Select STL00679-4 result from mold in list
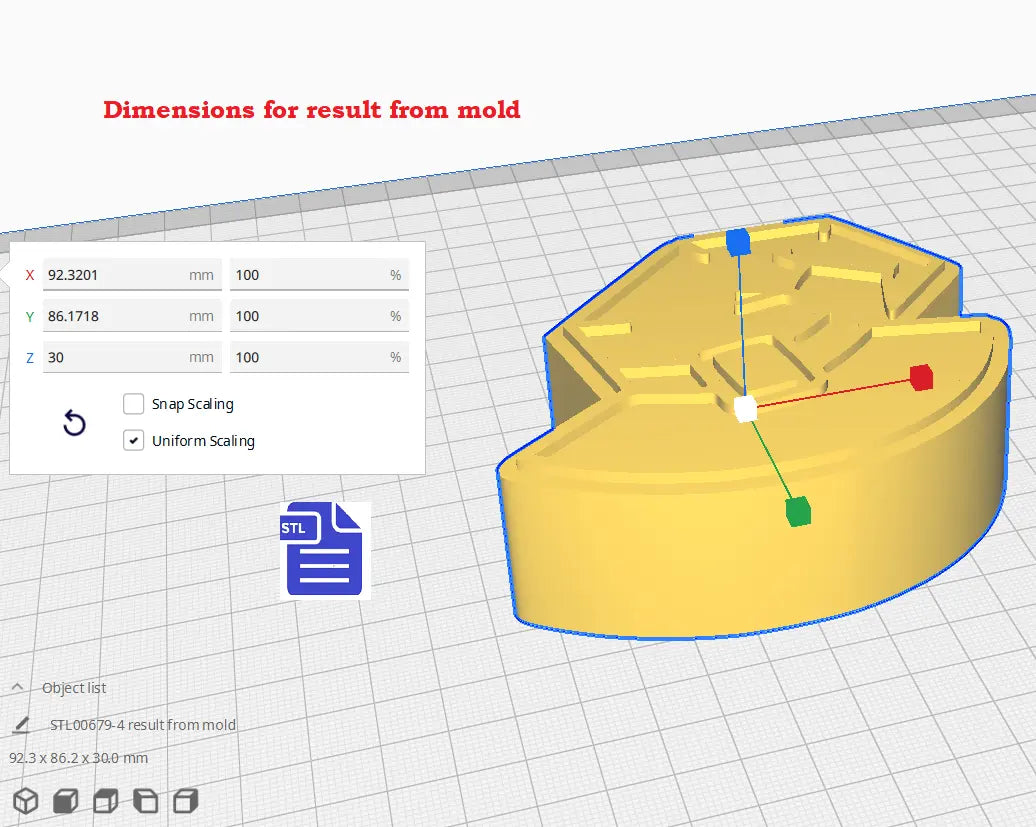This screenshot has height=827, width=1036. (143, 725)
